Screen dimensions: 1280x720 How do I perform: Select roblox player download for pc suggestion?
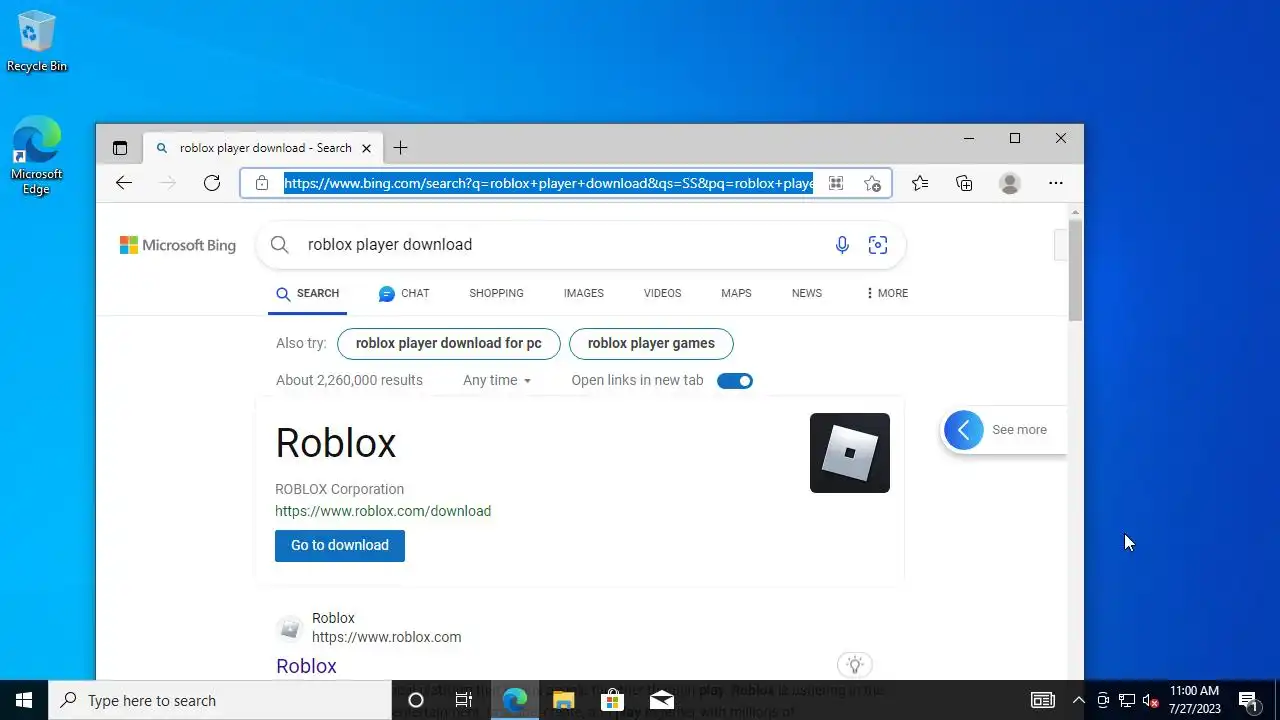click(x=449, y=343)
